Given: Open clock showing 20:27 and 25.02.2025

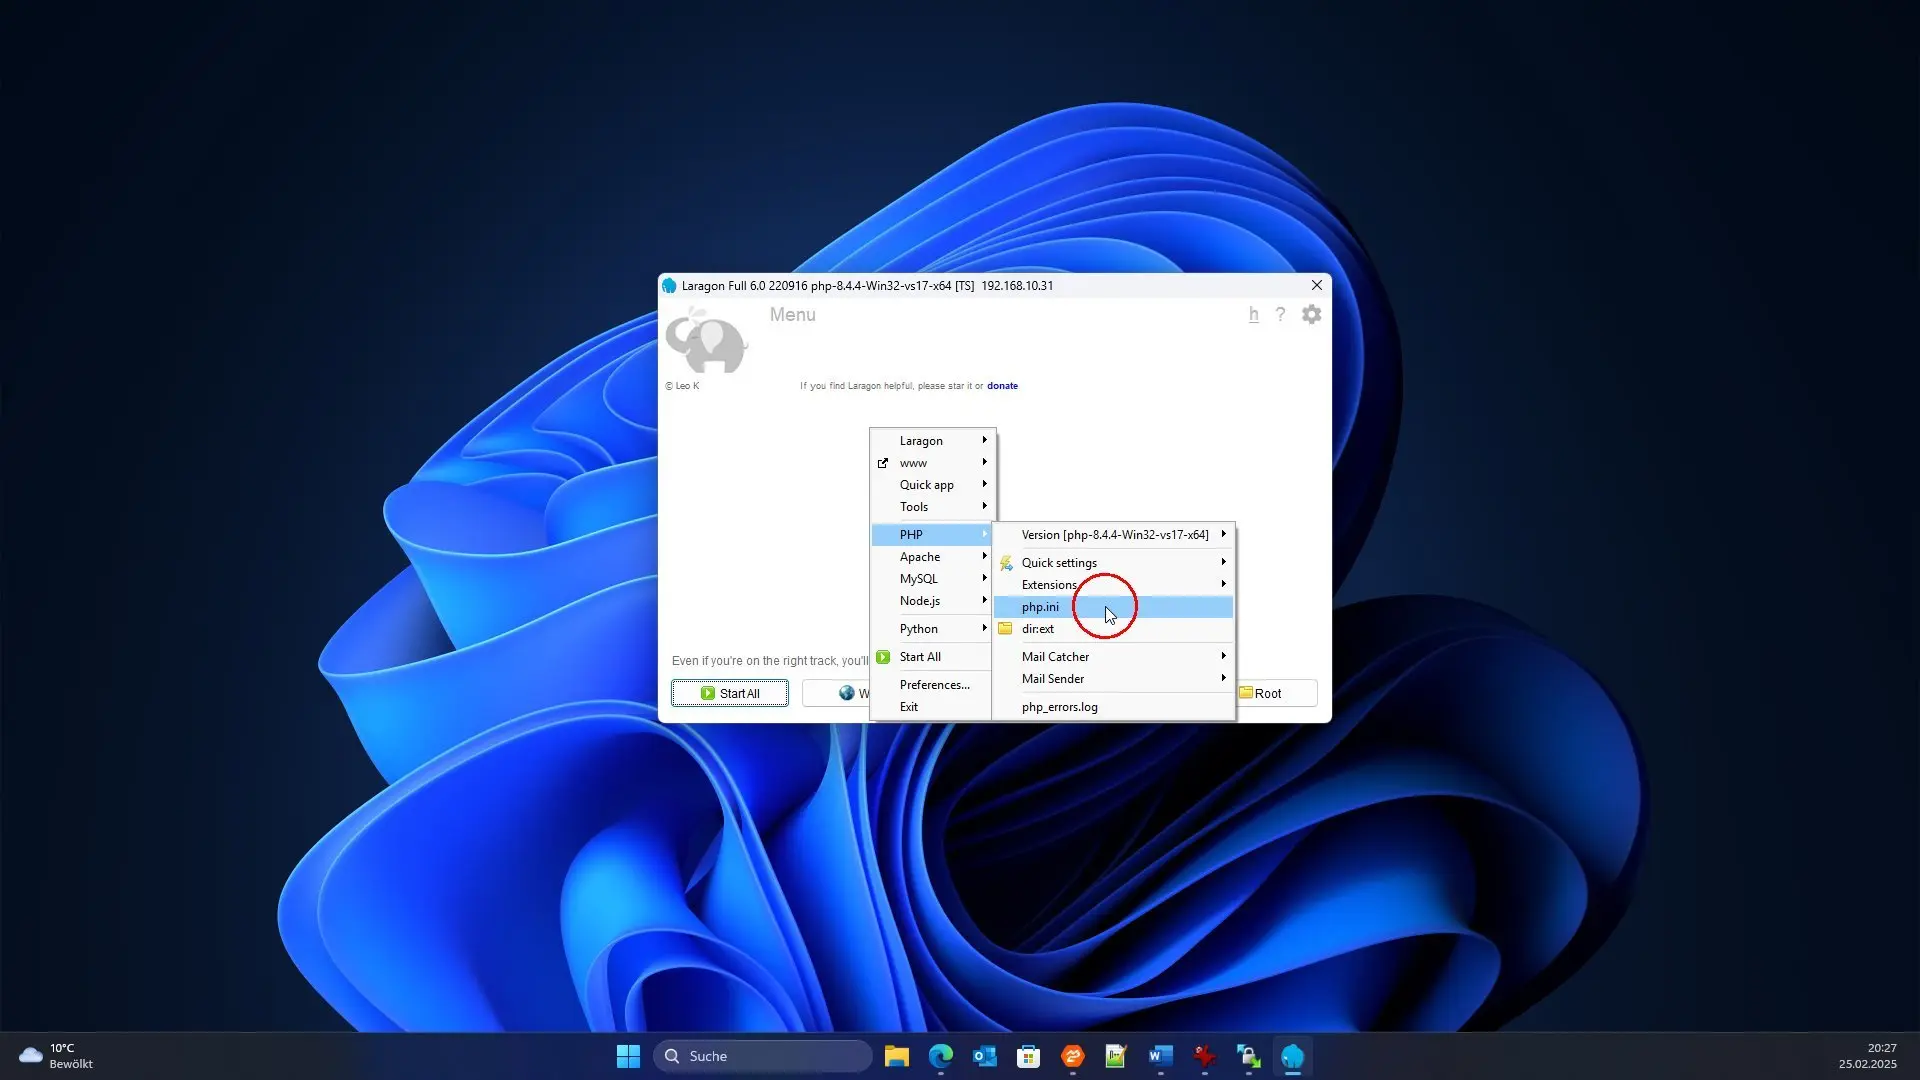Looking at the screenshot, I should pos(1867,1056).
